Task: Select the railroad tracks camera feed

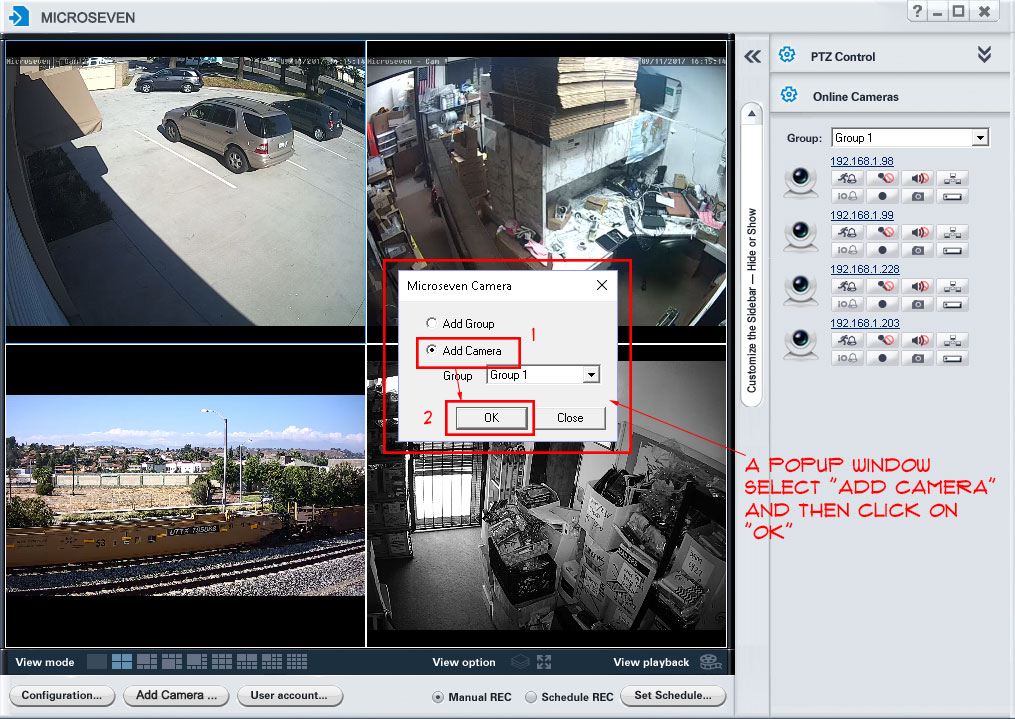Action: (186, 496)
